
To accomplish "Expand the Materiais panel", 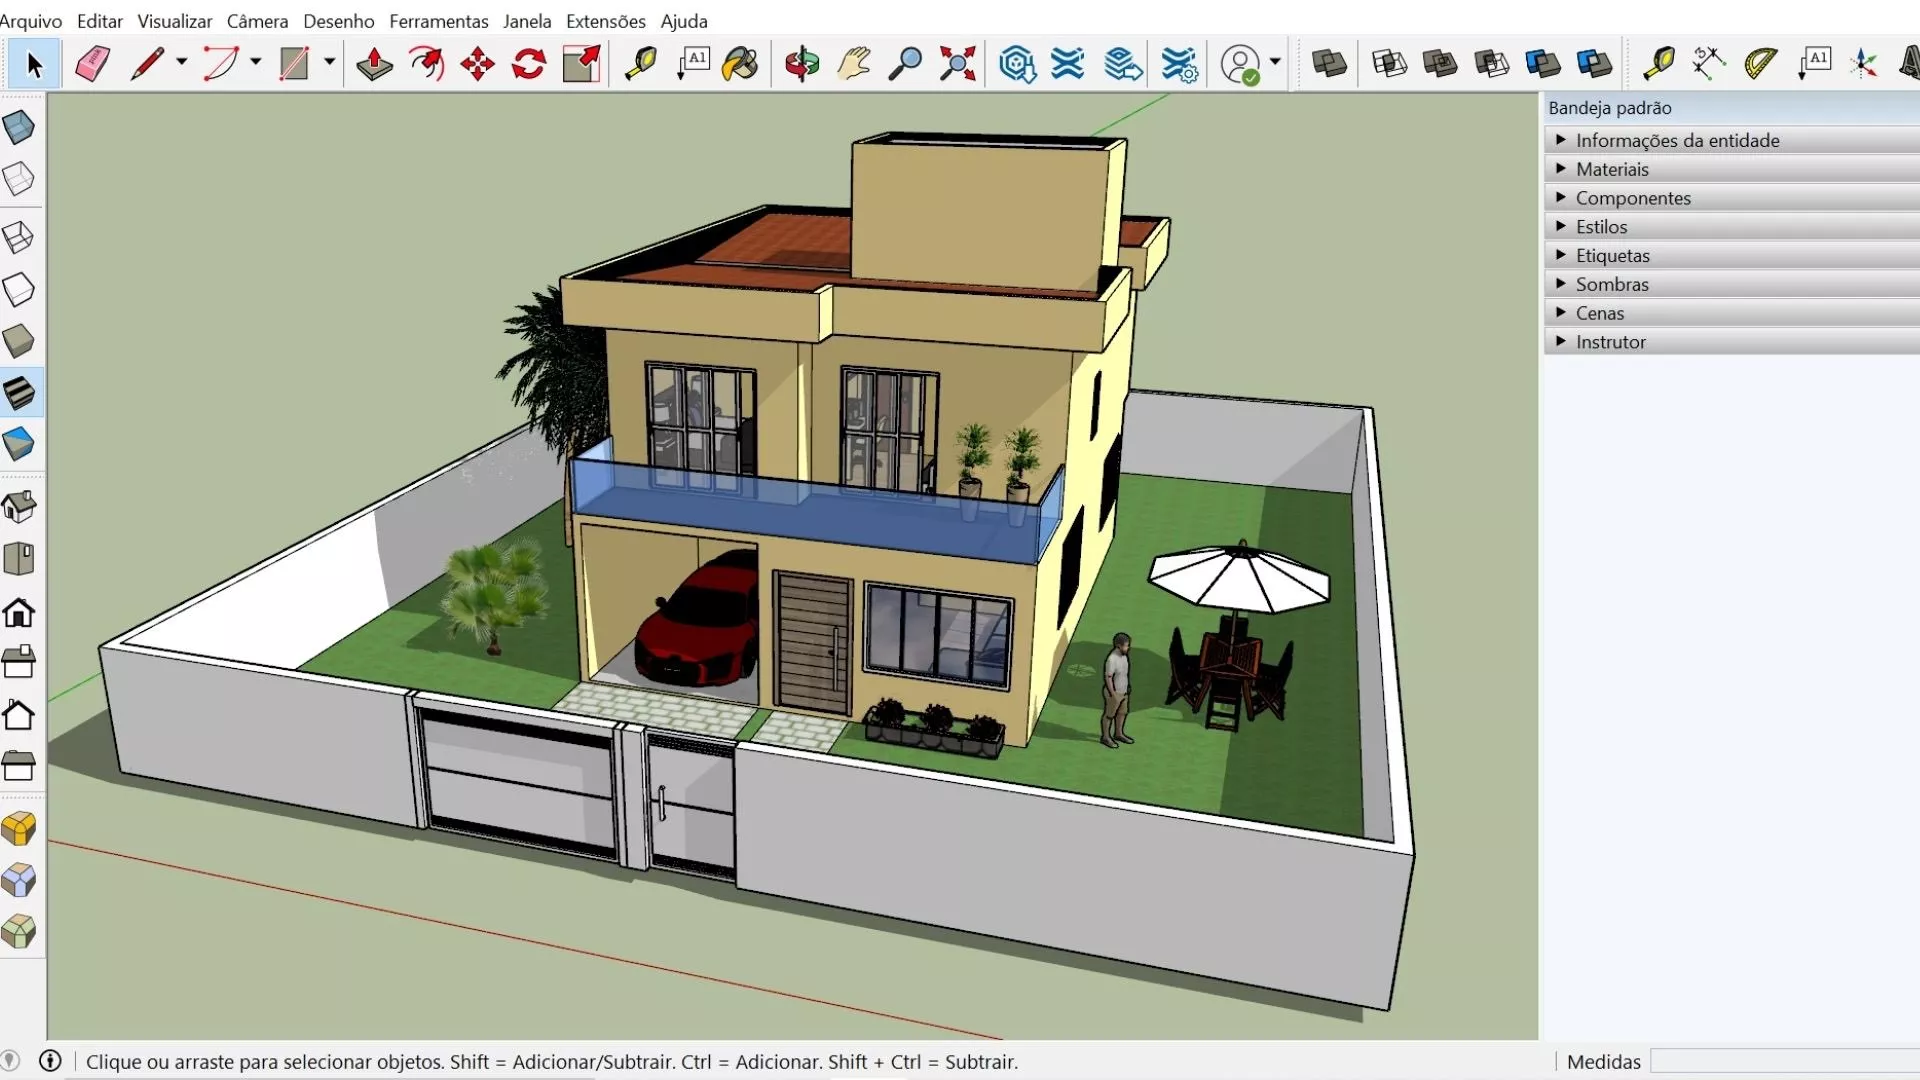I will [1612, 169].
